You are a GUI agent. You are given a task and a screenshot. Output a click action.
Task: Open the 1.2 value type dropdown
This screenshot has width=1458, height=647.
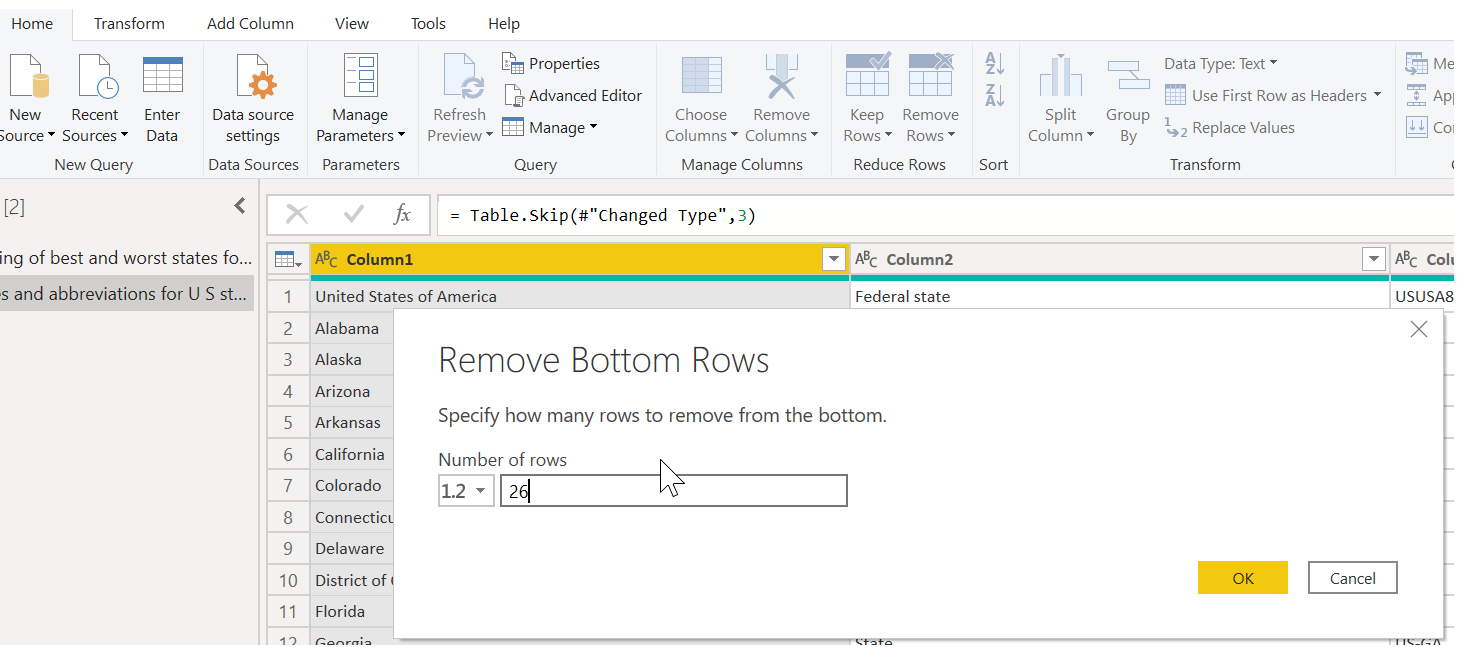point(466,491)
